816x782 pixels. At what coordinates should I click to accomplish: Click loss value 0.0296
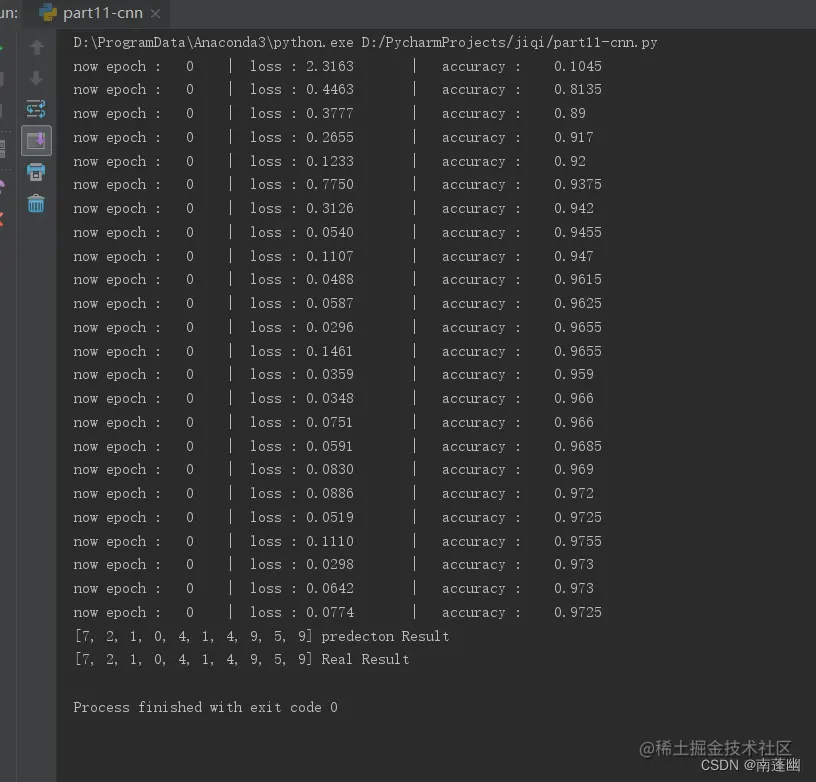click(x=330, y=327)
